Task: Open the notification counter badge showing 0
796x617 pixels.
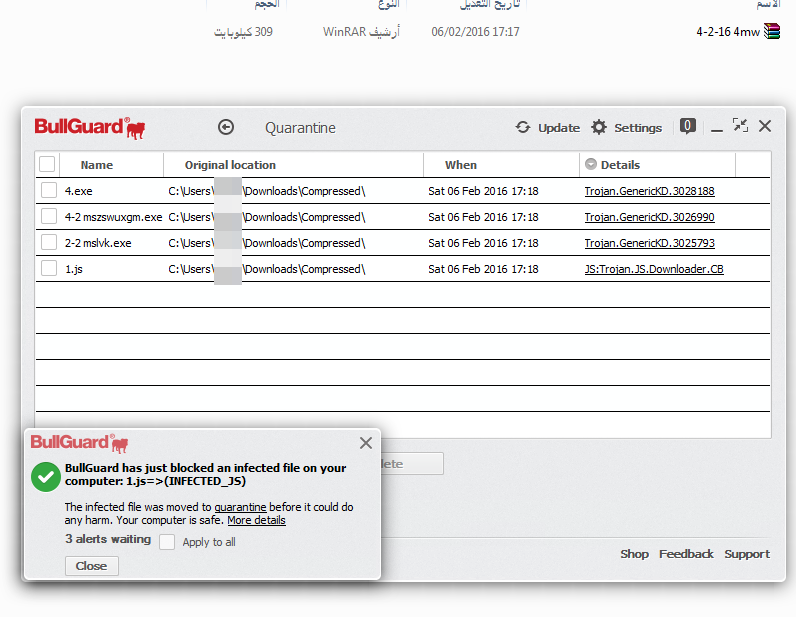Action: tap(687, 126)
